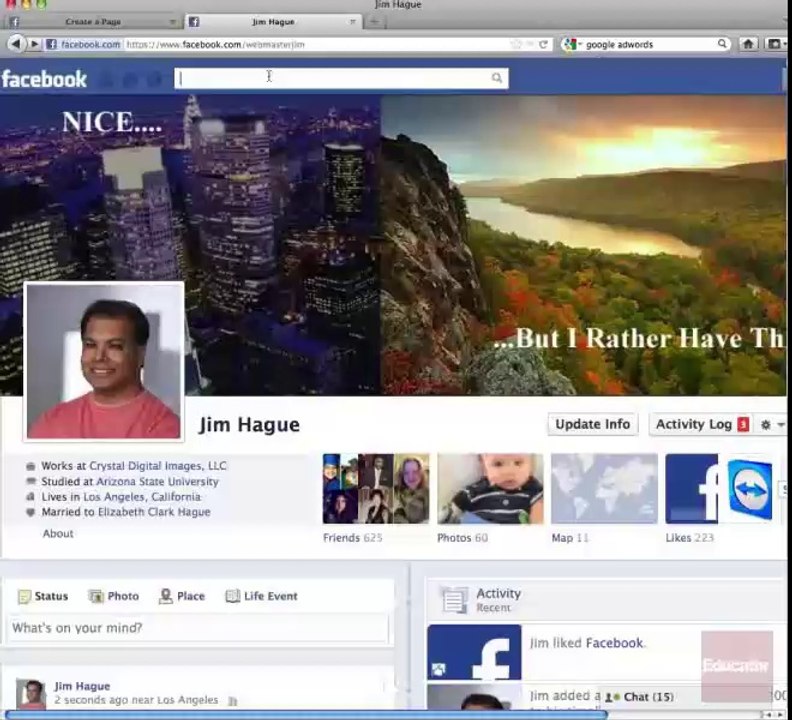Image resolution: width=792 pixels, height=720 pixels.
Task: Open the browser Home icon
Action: [748, 44]
